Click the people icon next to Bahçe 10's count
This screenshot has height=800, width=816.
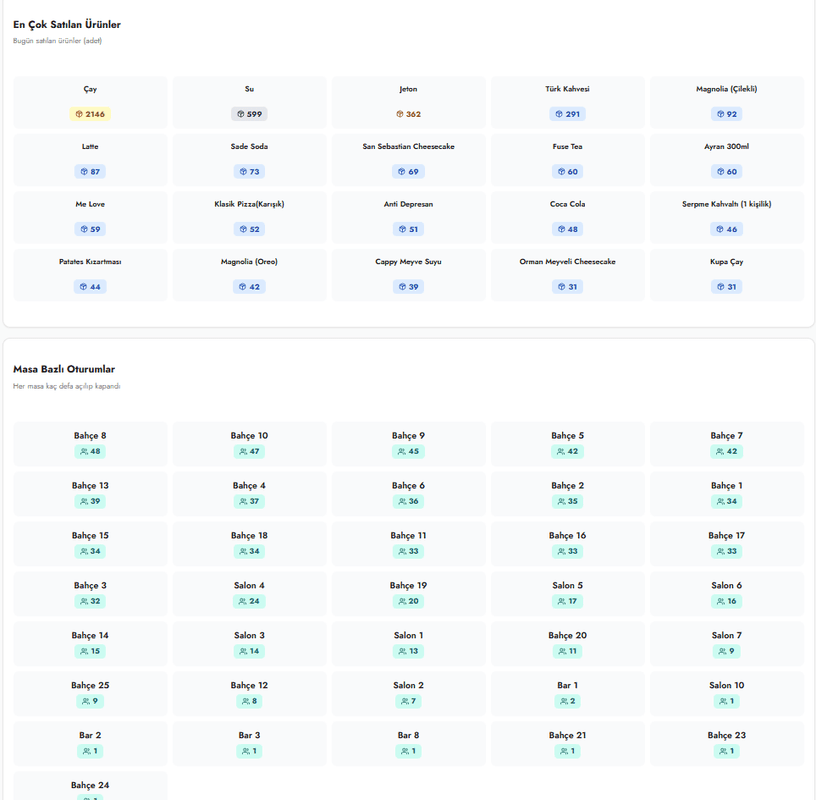[243, 452]
